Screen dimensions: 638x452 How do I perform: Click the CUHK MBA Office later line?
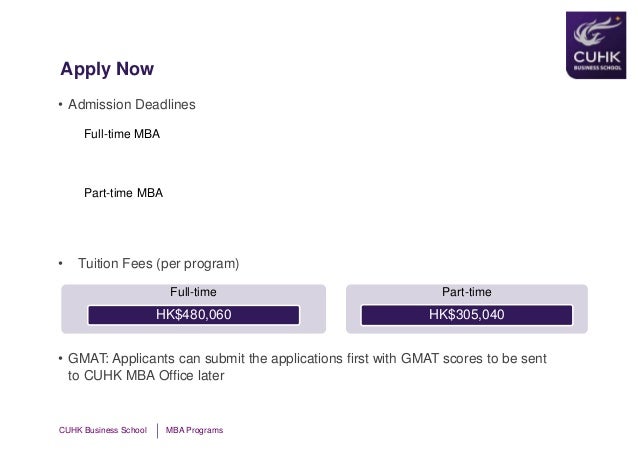146,376
